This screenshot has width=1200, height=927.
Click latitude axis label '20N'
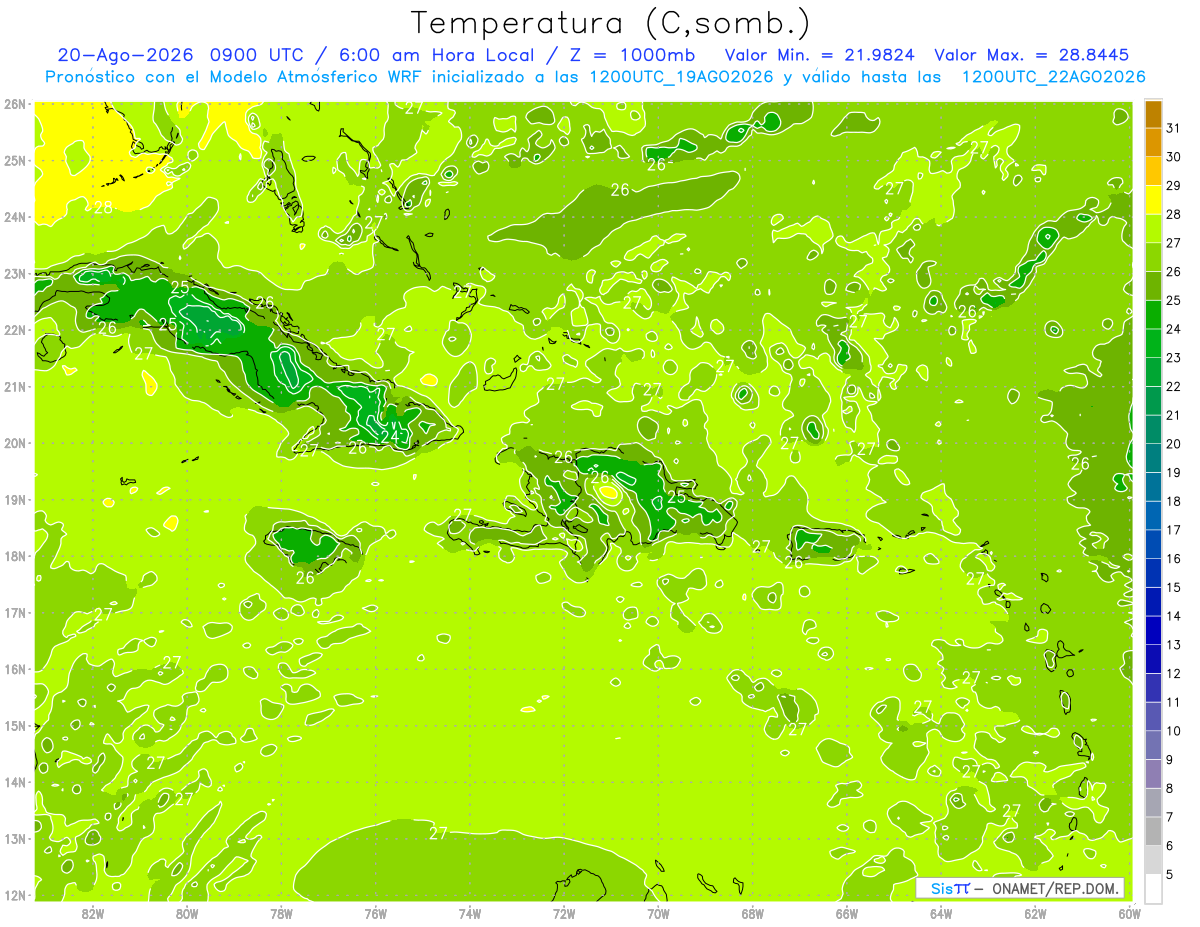click(15, 443)
